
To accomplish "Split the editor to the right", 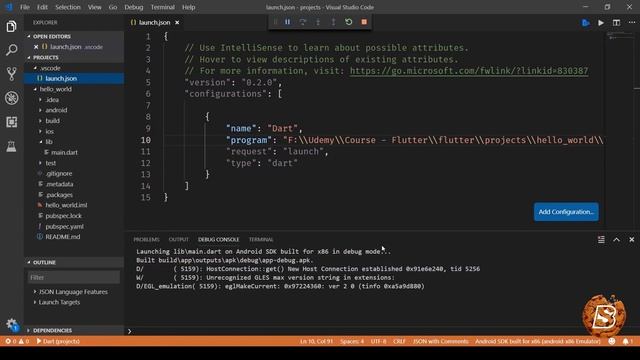I will (616, 23).
